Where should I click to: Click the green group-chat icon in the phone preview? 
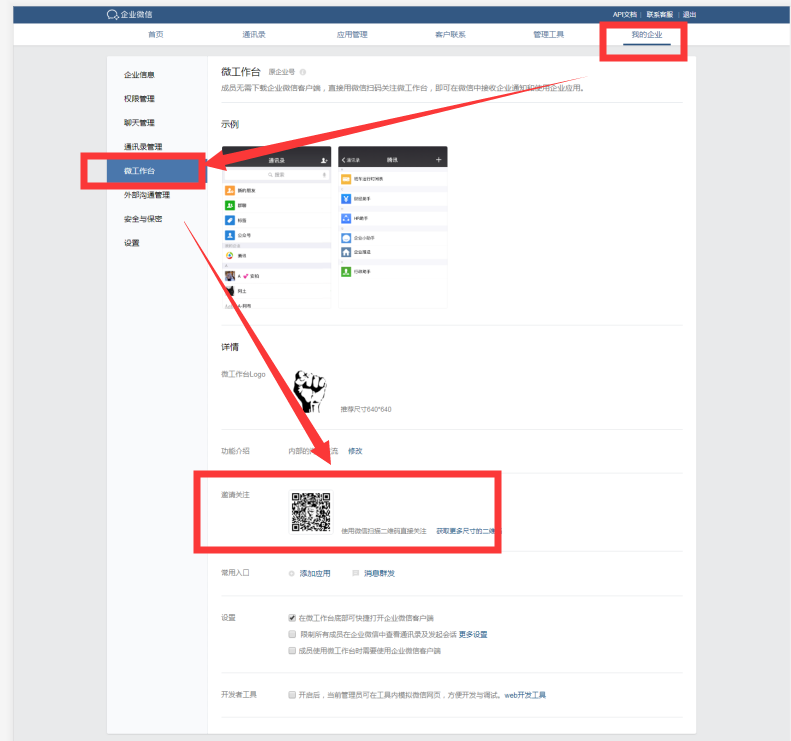click(x=230, y=205)
